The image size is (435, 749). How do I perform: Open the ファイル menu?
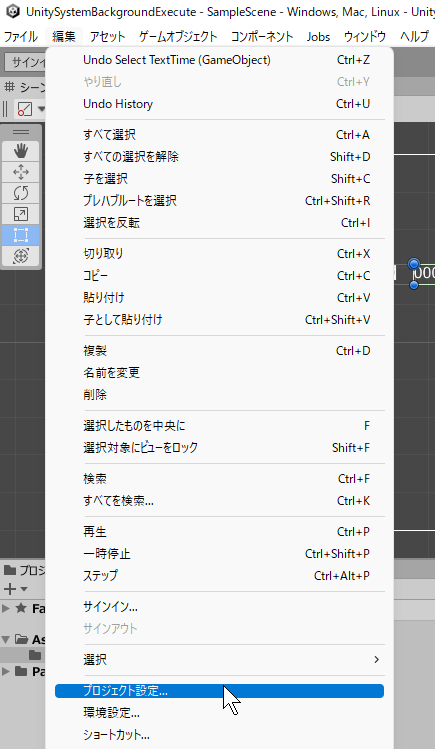(21, 36)
